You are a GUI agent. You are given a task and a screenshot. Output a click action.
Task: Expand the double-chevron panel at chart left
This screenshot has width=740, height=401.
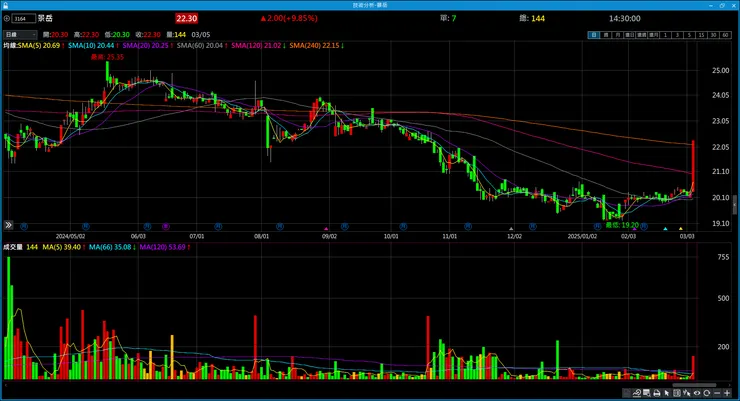[x=8, y=225]
